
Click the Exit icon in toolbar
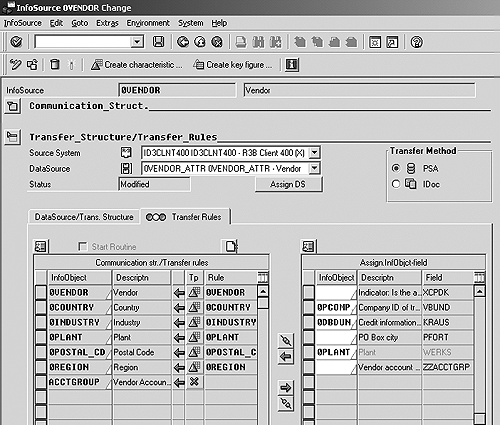[x=200, y=42]
